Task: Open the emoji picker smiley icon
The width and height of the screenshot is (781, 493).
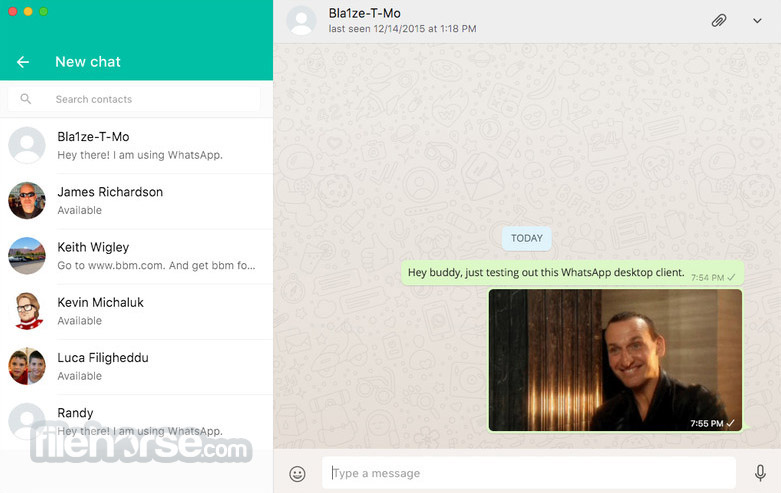Action: 297,474
